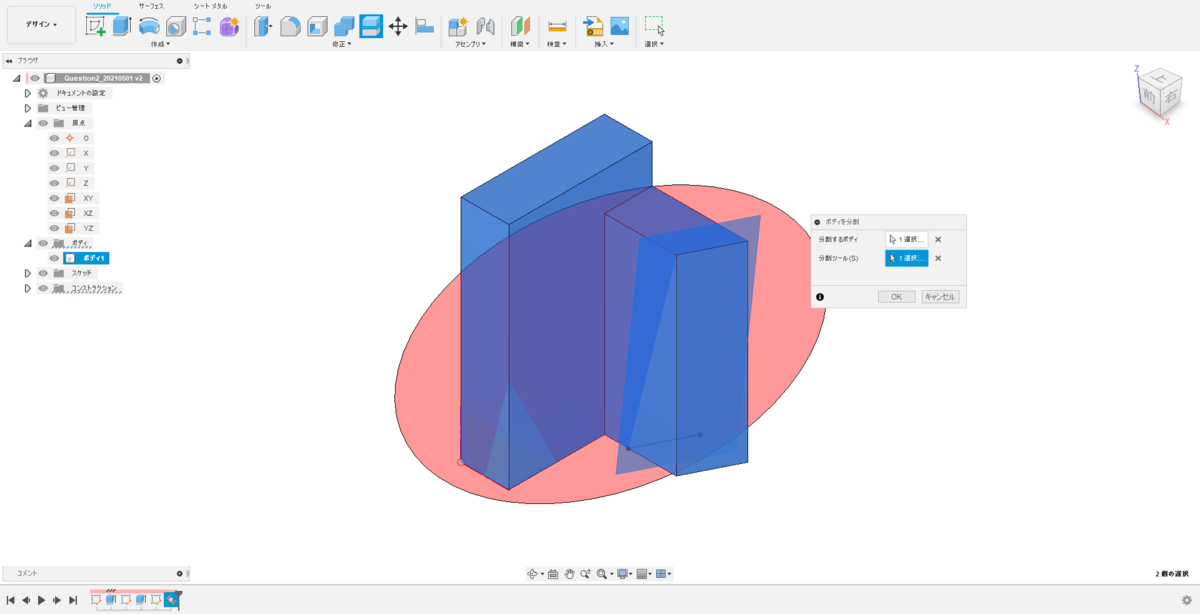1200x614 pixels.
Task: Open the アセンブリ menu dropdown
Action: coord(471,44)
